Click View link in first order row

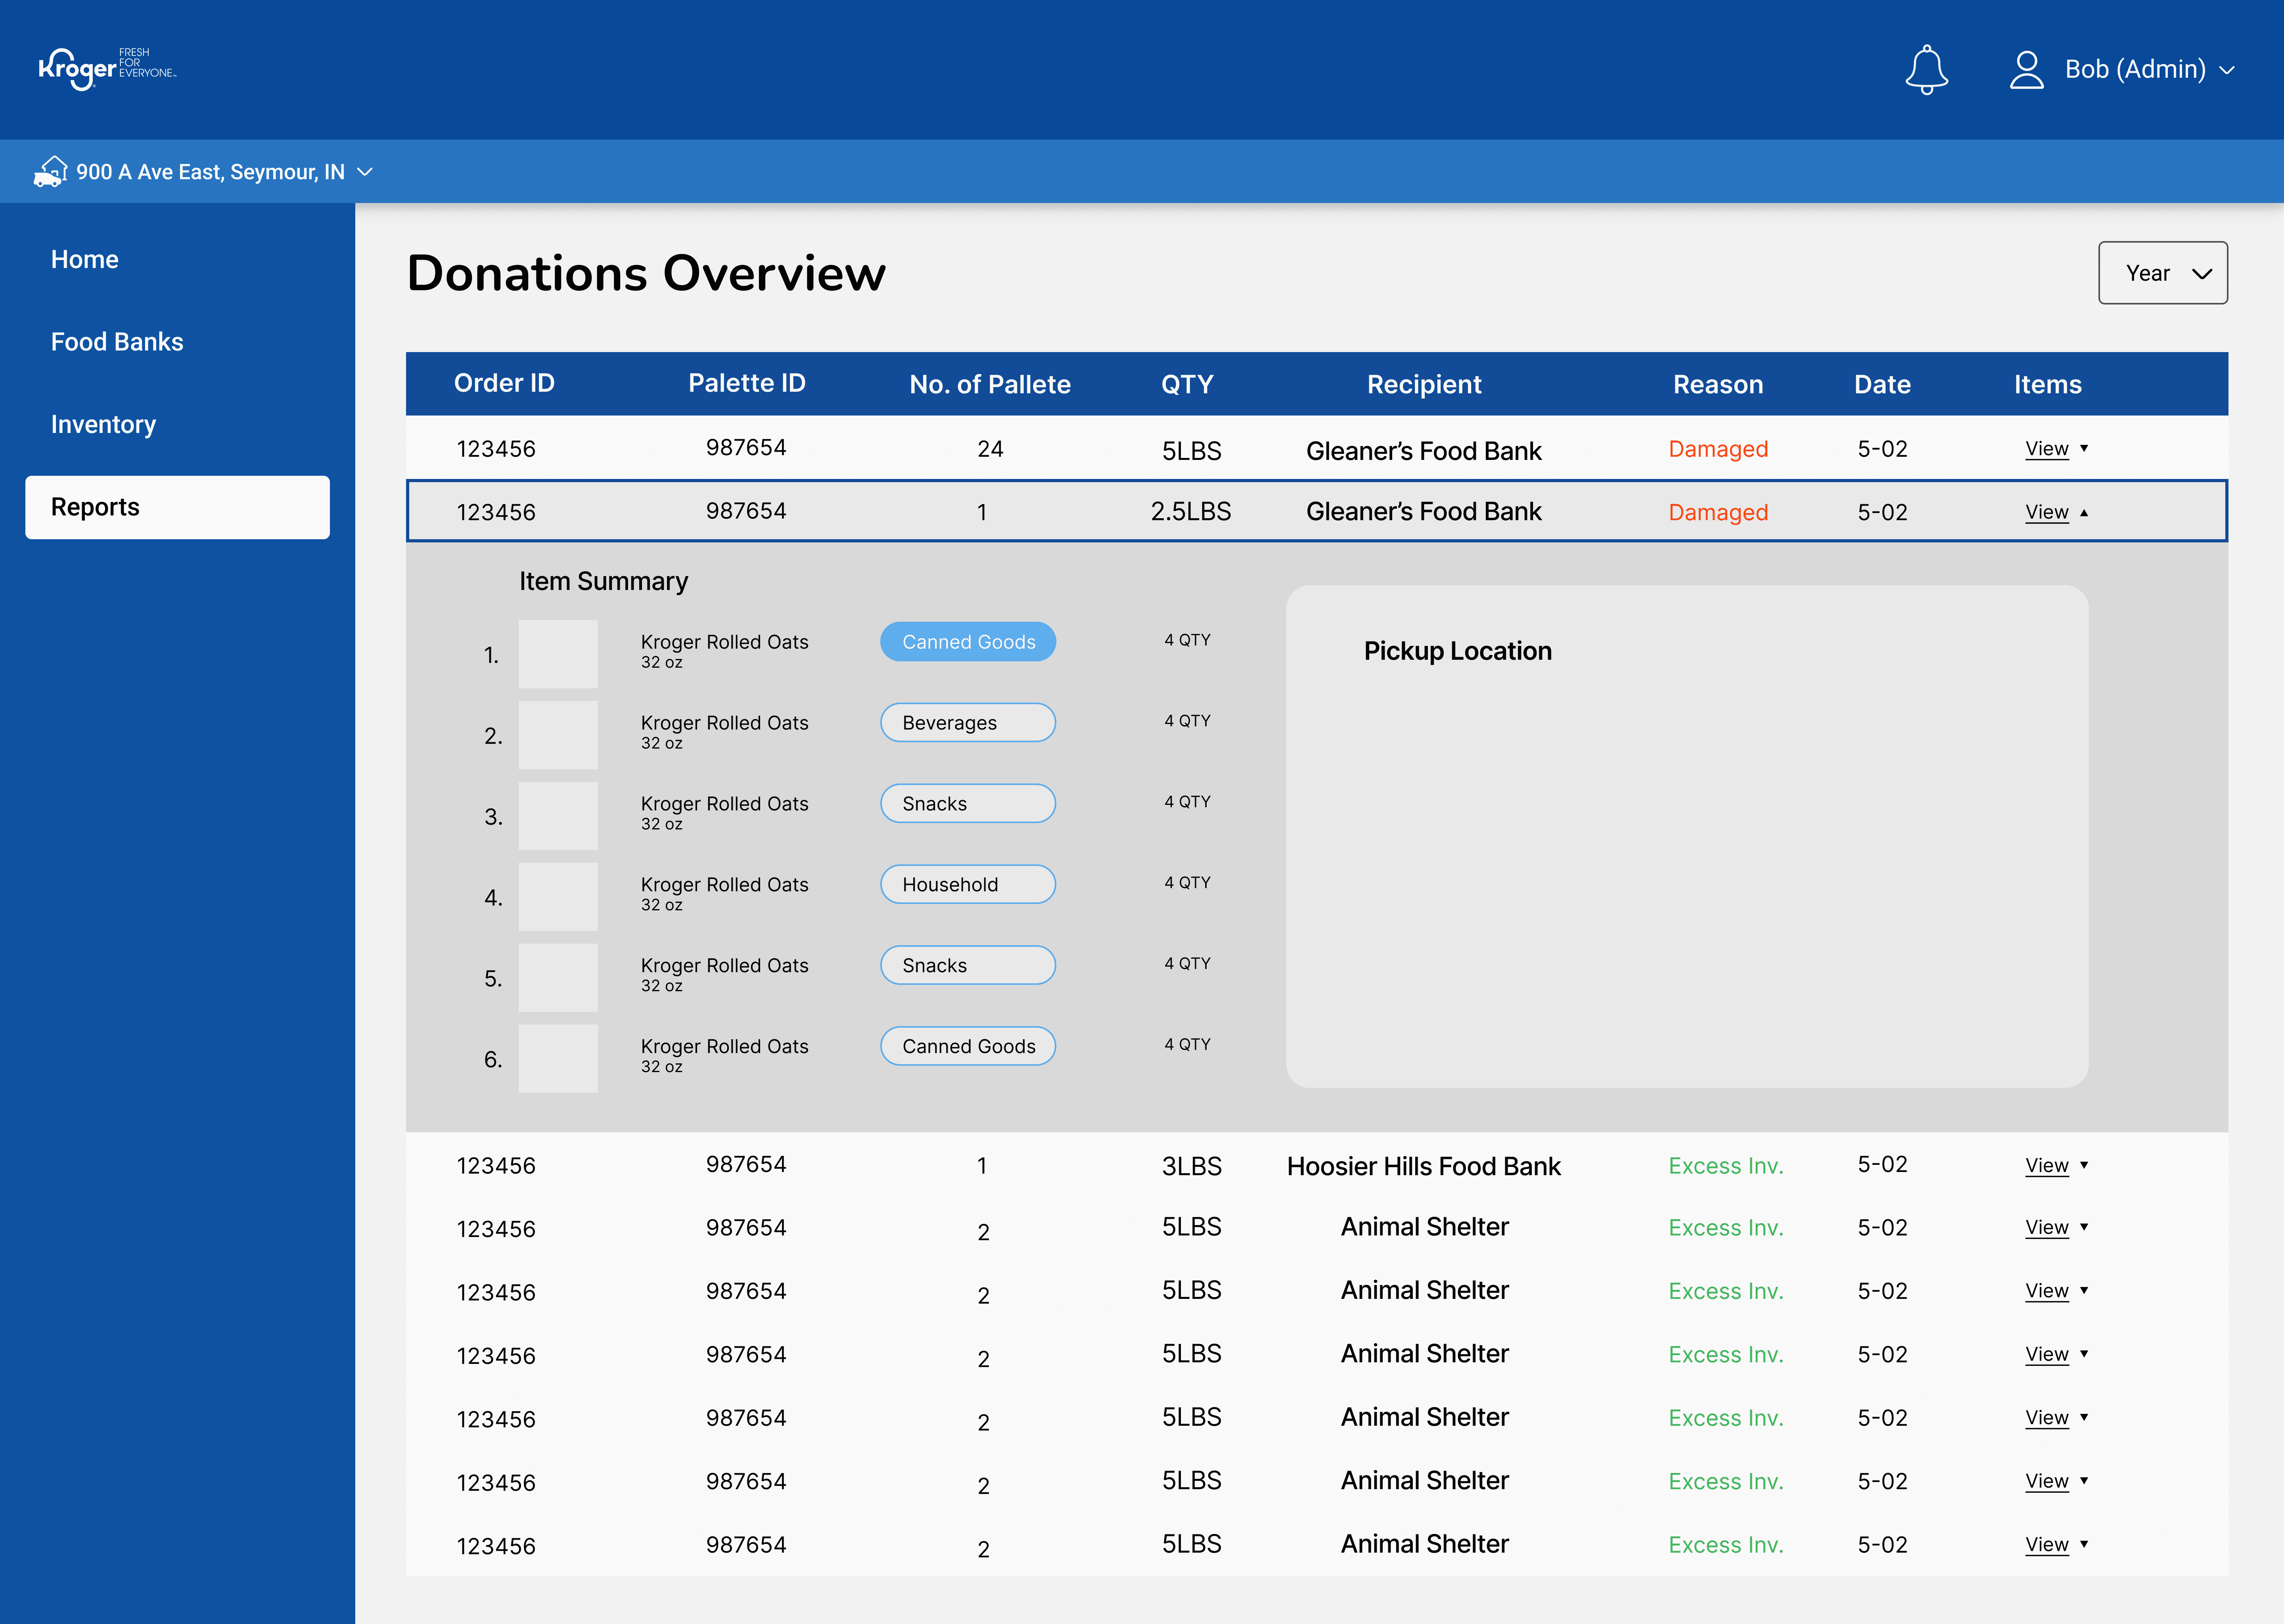click(x=2046, y=449)
